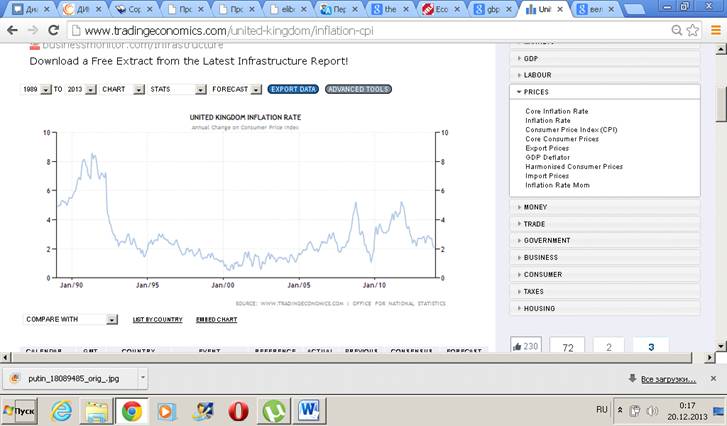Switch to Microsoft Word in the taskbar
Image resolution: width=727 pixels, height=426 pixels.
pyautogui.click(x=308, y=410)
